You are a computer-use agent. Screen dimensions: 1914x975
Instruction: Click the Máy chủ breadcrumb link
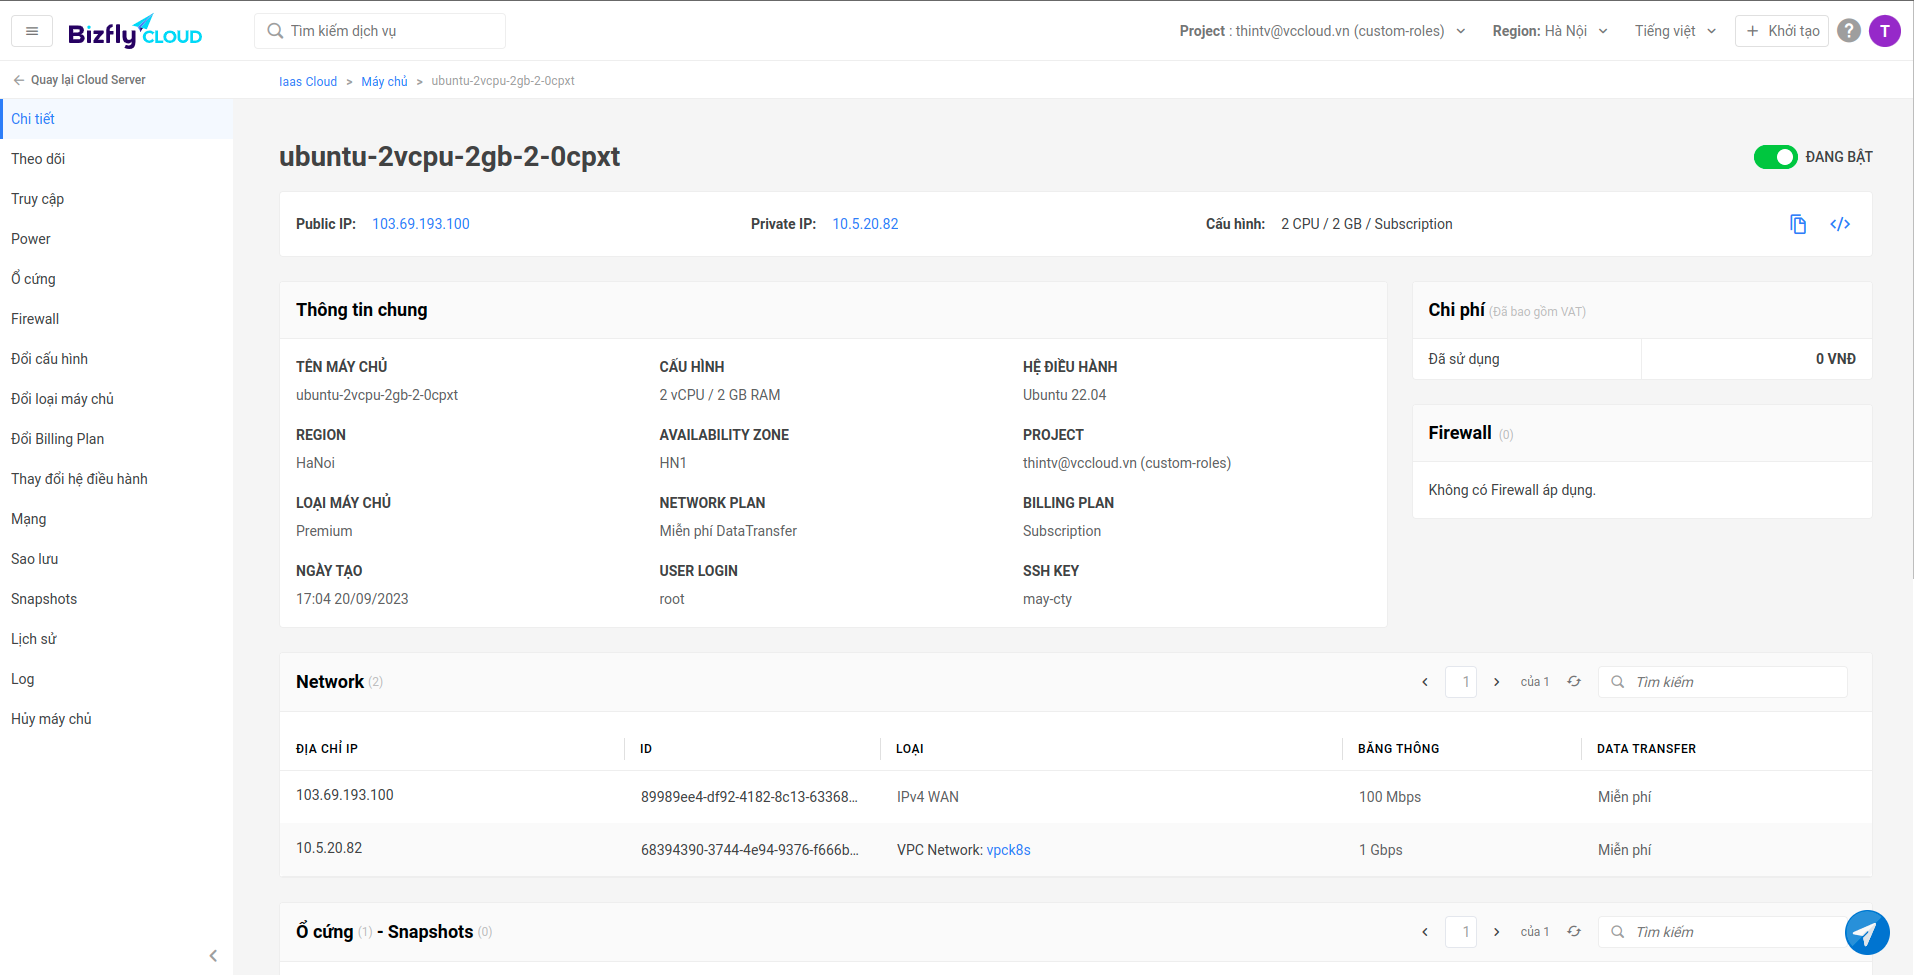[384, 81]
